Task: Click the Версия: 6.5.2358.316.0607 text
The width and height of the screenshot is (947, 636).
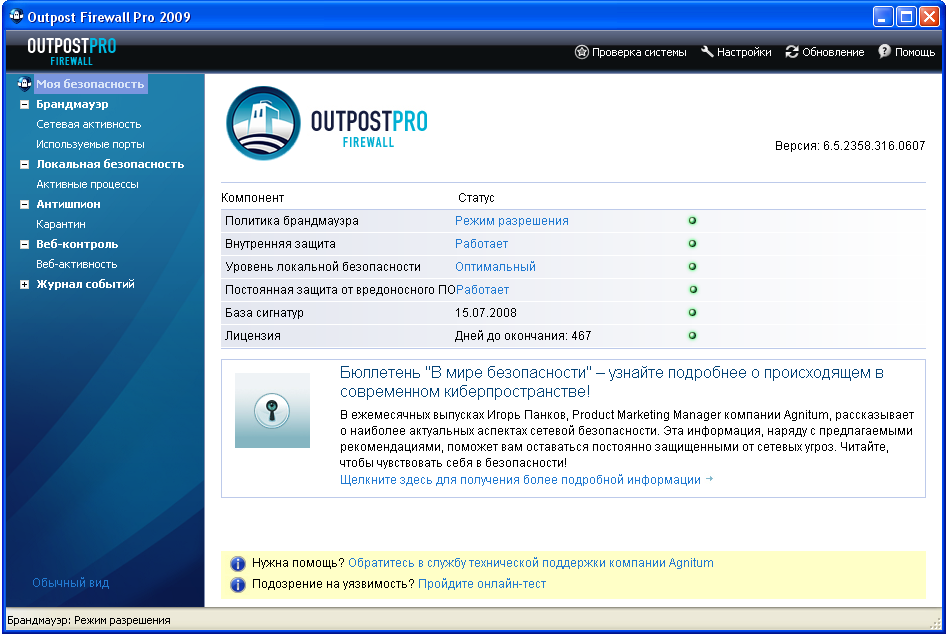Action: coord(850,146)
